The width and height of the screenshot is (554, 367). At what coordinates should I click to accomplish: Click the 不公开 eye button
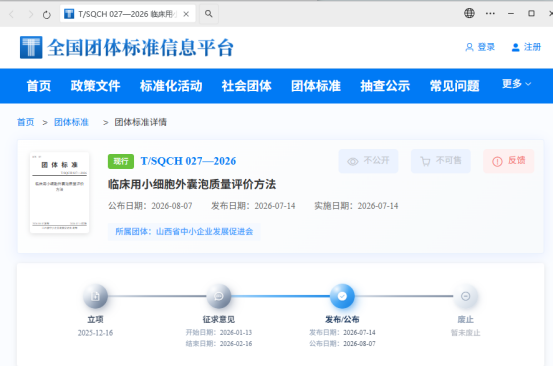[369, 161]
